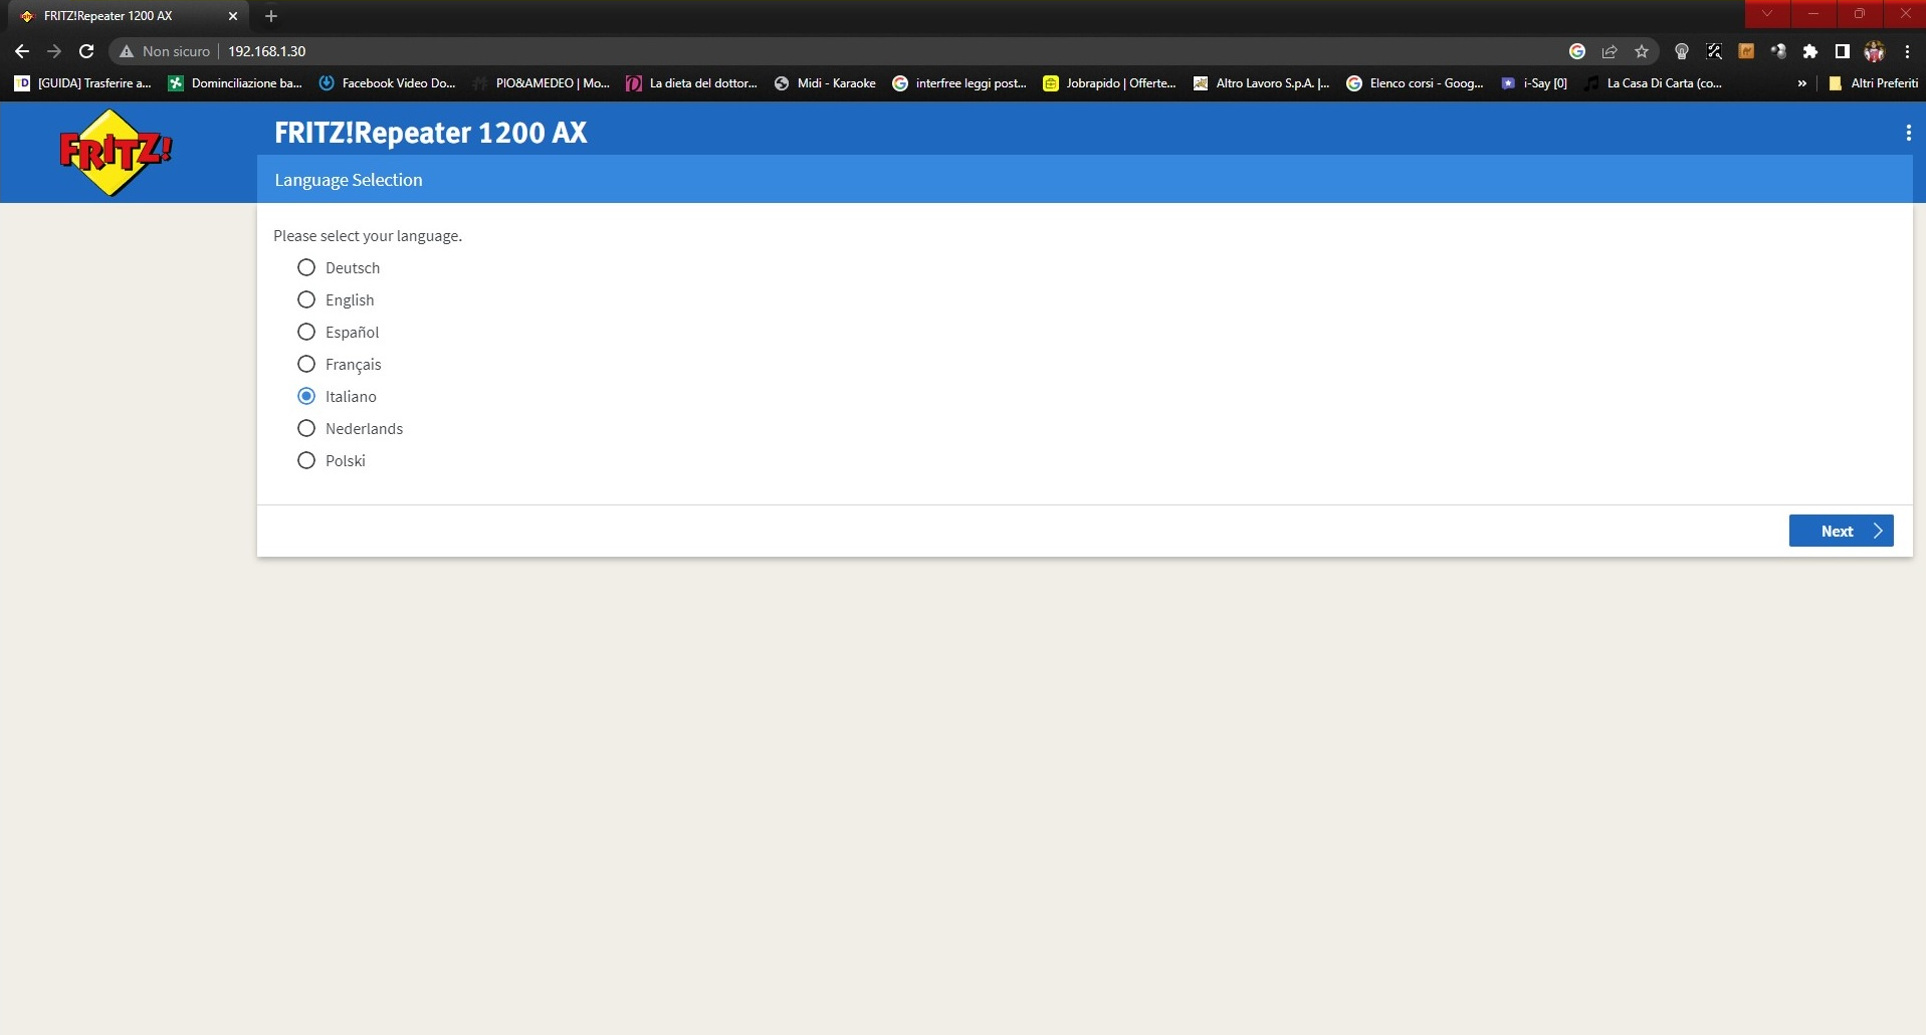Choose Español as the language
The height and width of the screenshot is (1035, 1926).
306,331
